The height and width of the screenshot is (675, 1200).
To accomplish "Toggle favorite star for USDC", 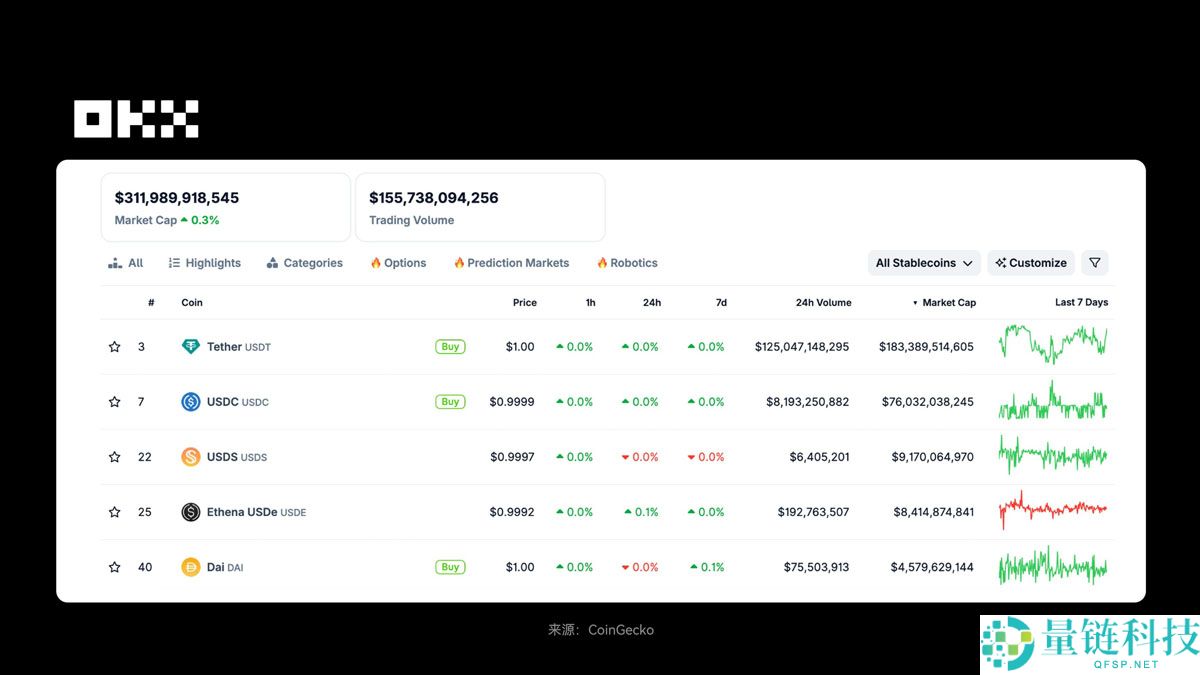I will click(115, 402).
